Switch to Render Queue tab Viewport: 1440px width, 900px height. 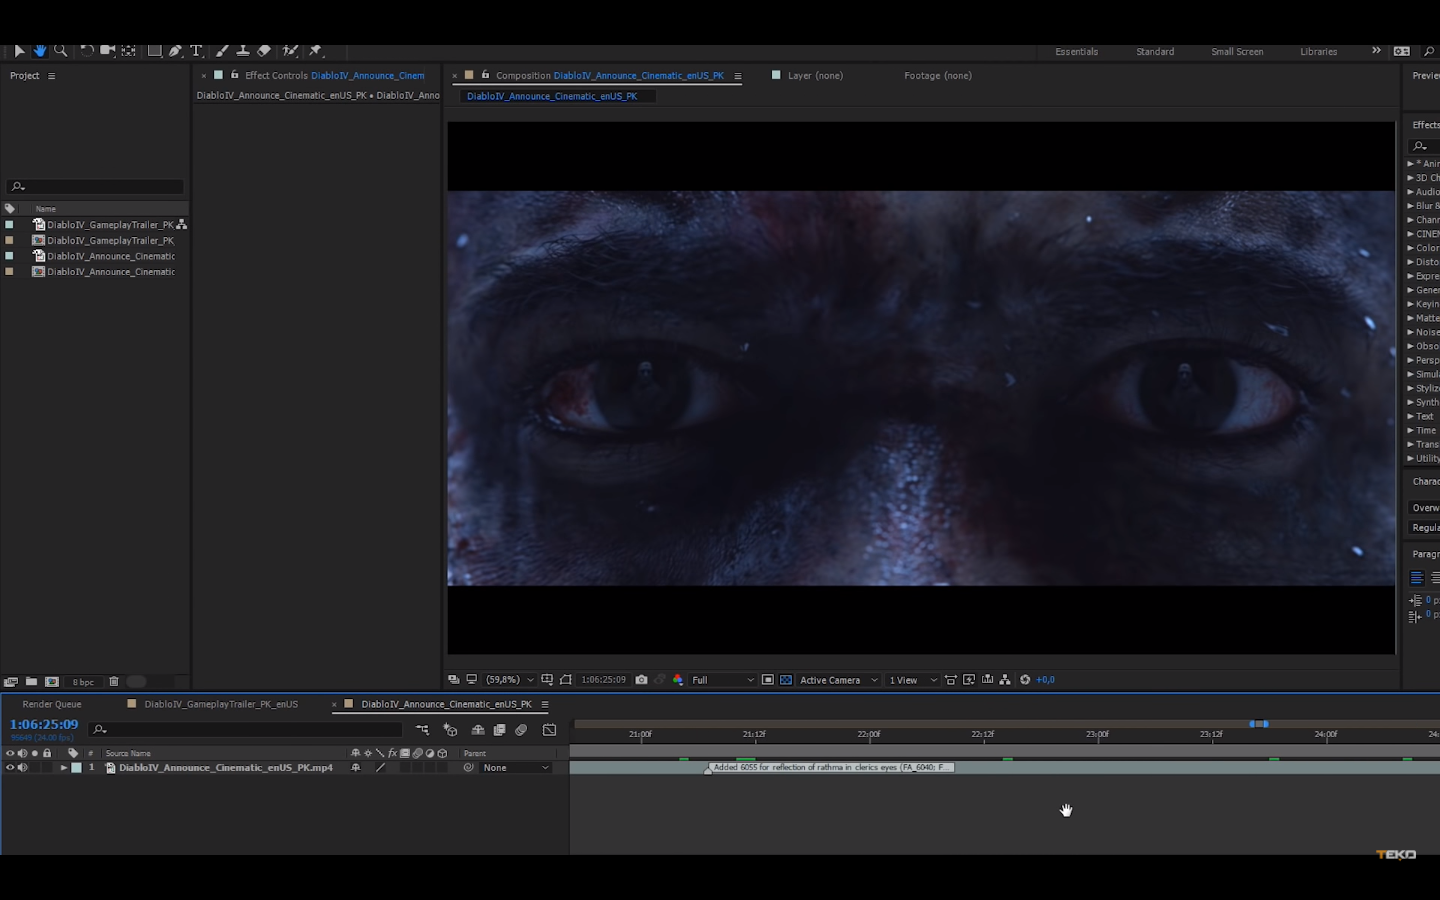[x=52, y=704]
